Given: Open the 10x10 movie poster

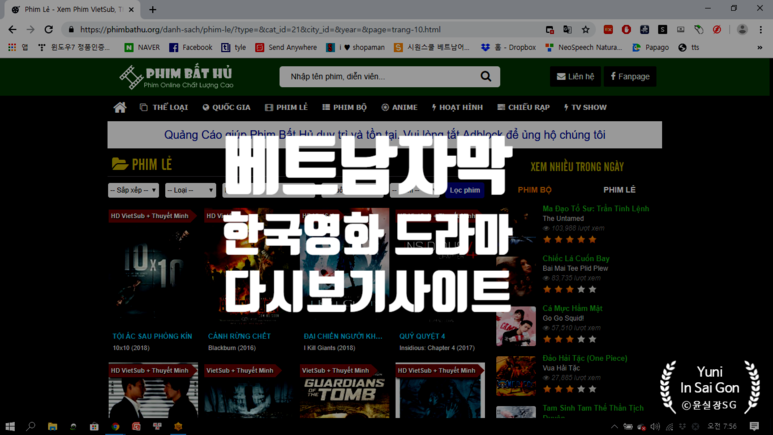Looking at the screenshot, I should 153,266.
